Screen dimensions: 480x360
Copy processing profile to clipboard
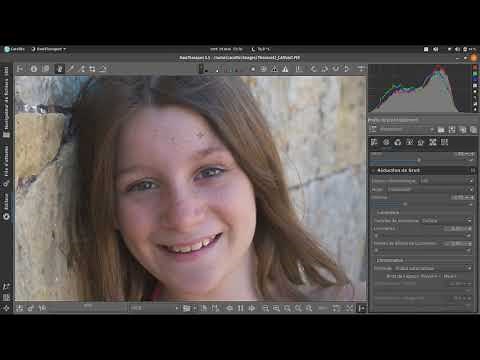(463, 130)
